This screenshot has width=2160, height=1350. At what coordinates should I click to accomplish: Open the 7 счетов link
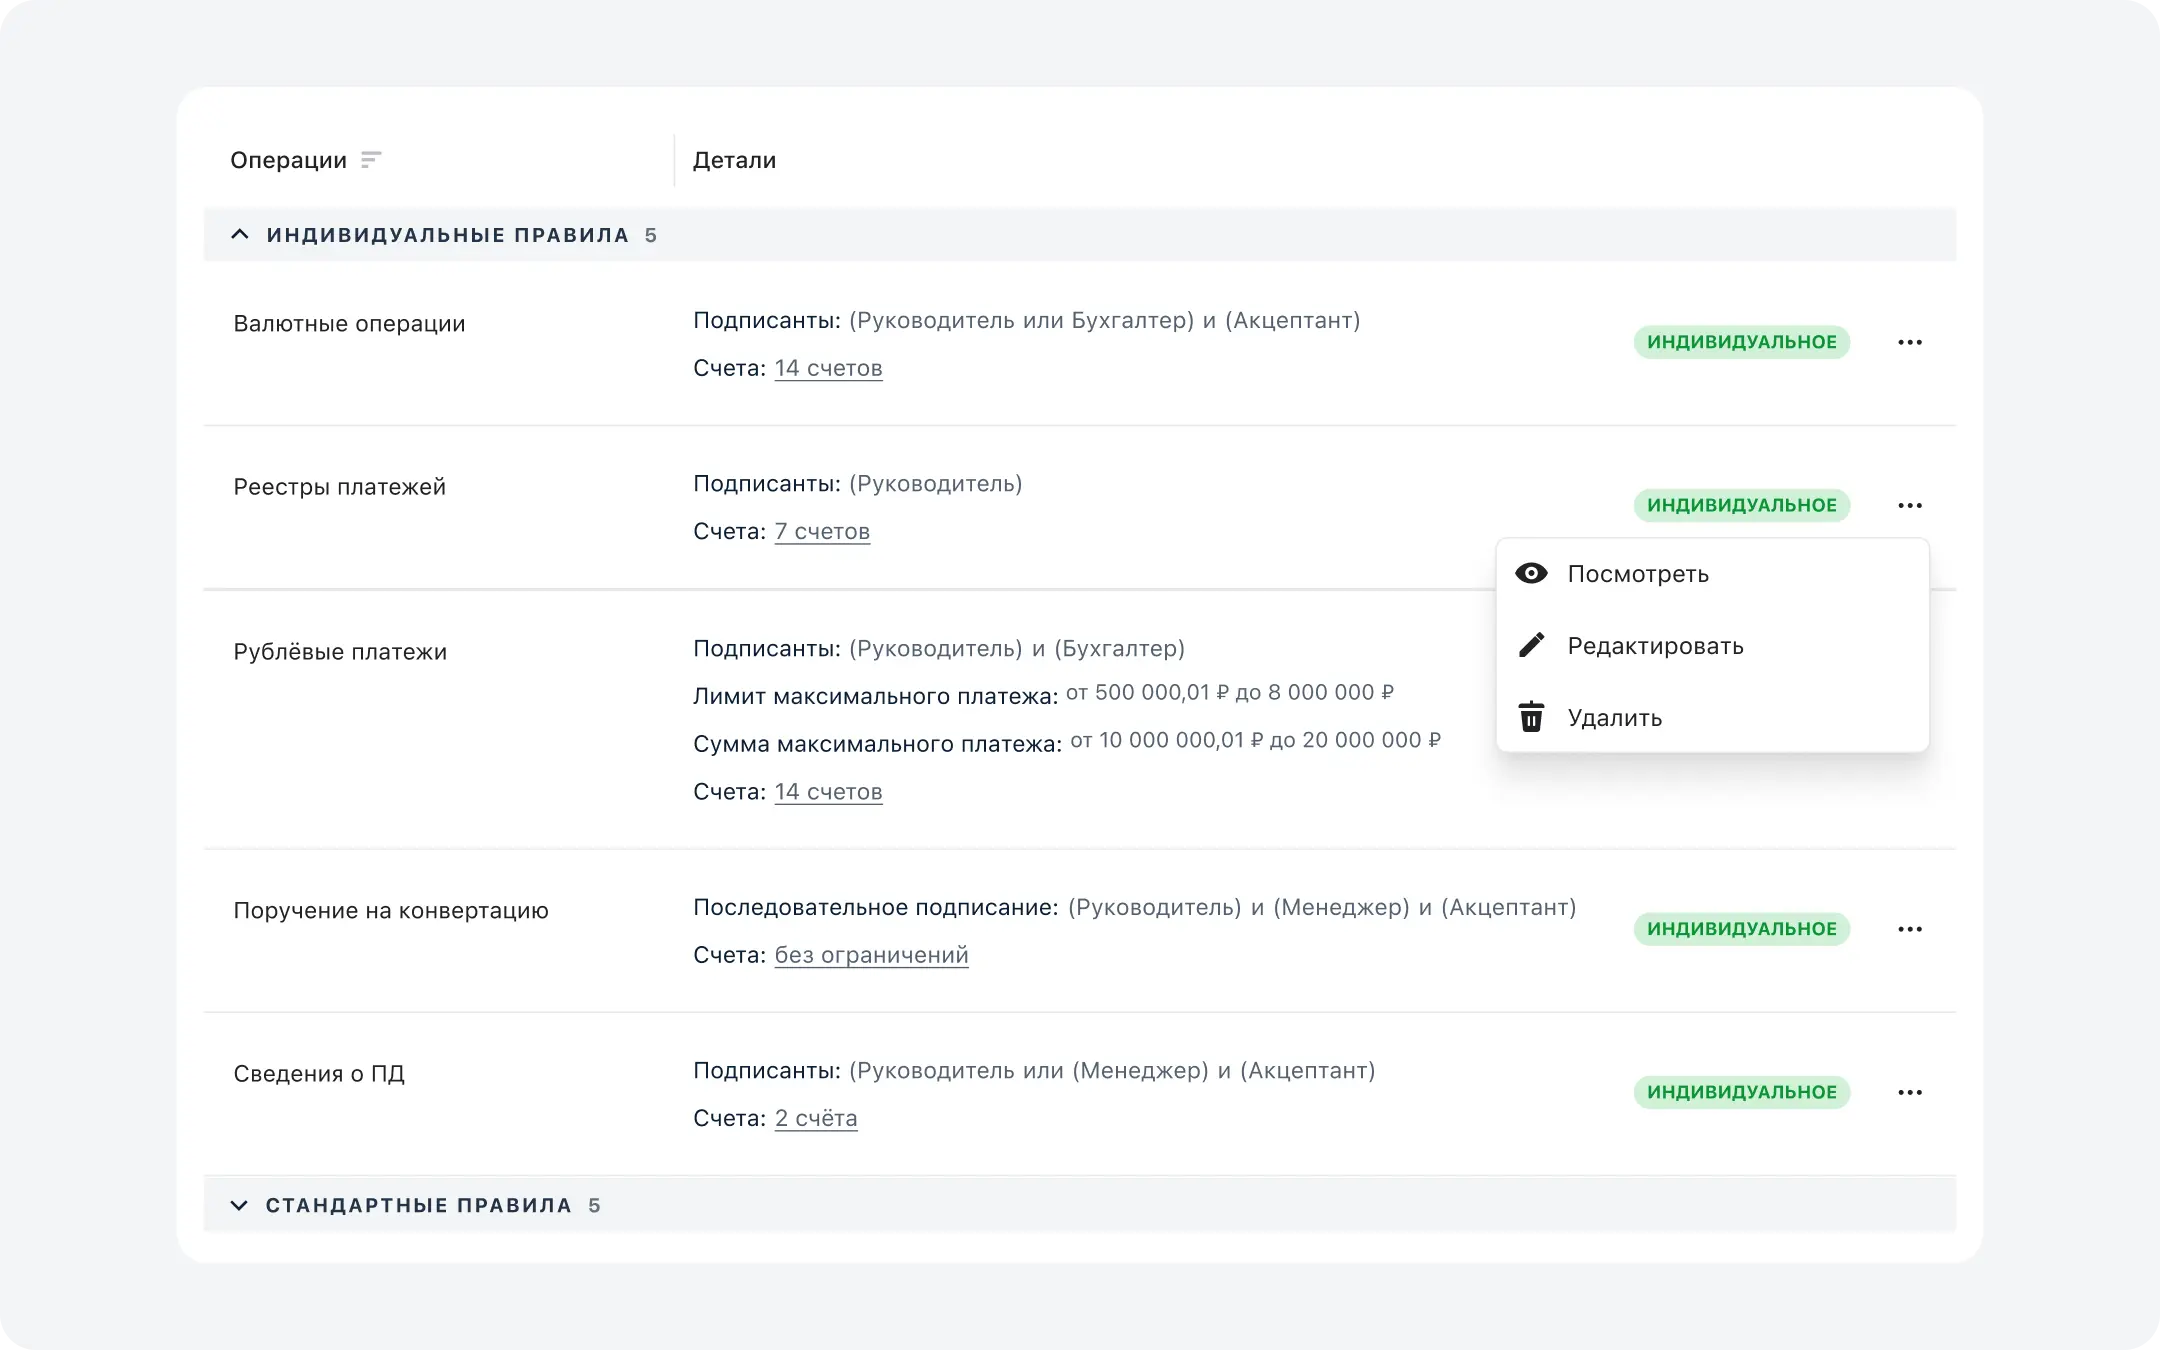[x=822, y=531]
